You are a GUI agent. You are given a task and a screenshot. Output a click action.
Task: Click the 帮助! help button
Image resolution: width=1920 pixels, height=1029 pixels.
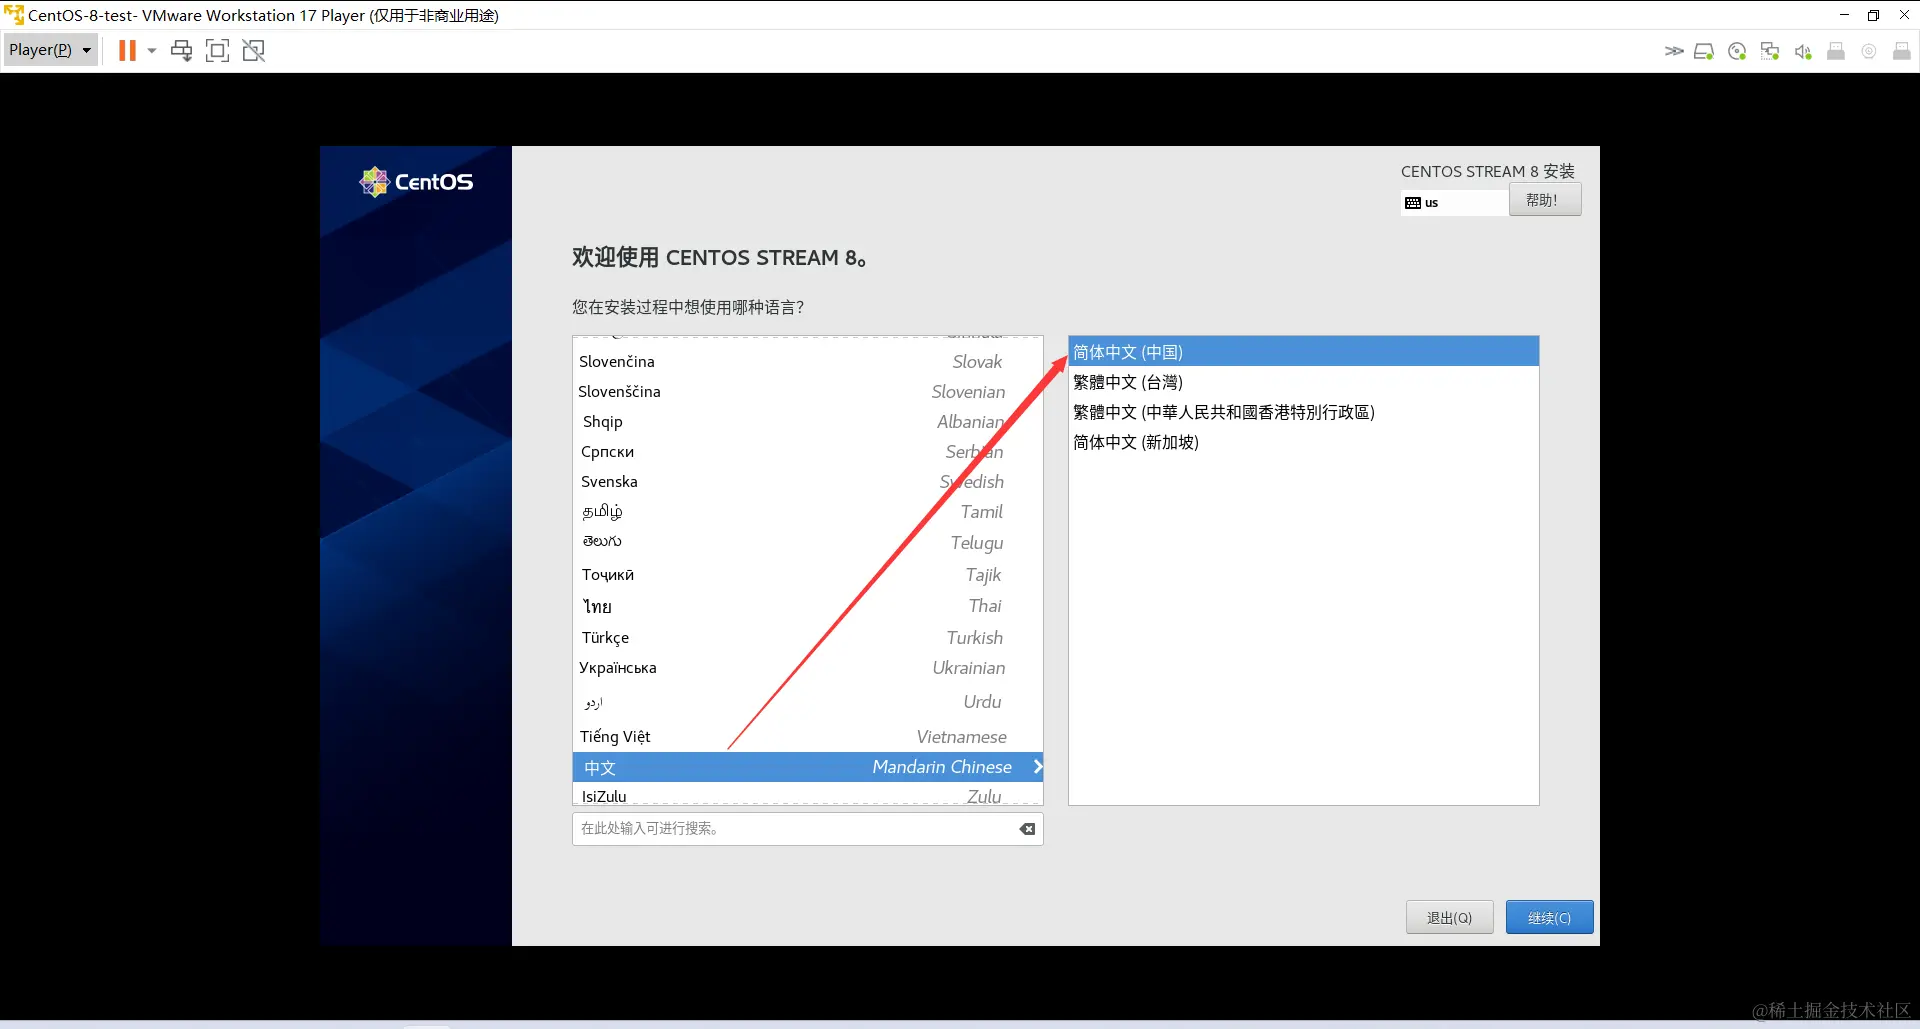[1545, 200]
